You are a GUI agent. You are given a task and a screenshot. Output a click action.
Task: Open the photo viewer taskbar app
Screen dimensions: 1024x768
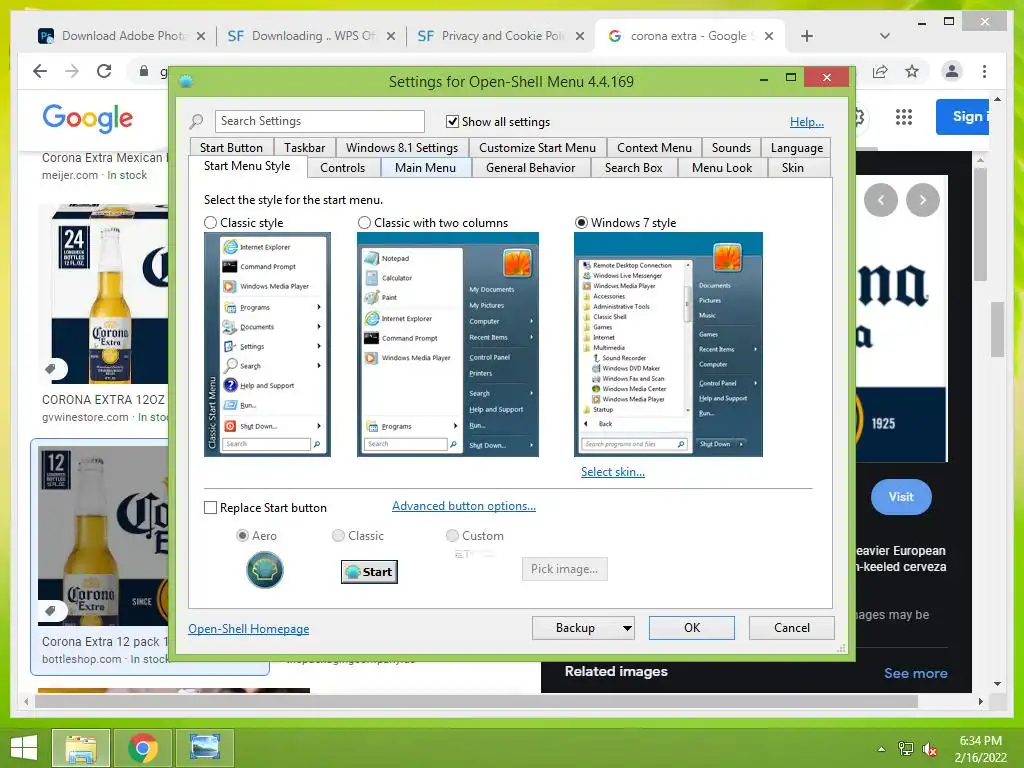204,748
